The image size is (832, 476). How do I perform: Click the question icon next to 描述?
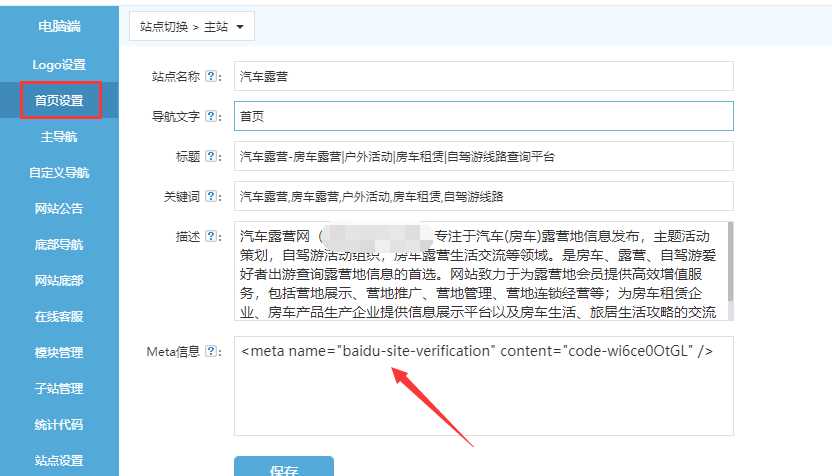tap(211, 237)
